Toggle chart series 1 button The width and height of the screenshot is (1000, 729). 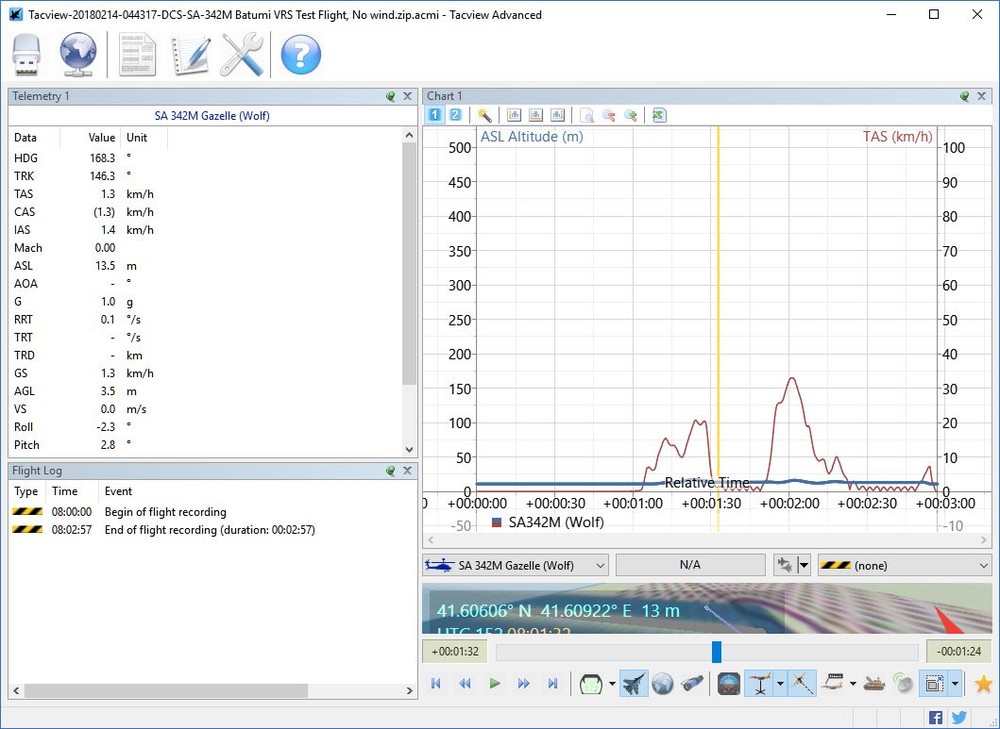click(435, 115)
